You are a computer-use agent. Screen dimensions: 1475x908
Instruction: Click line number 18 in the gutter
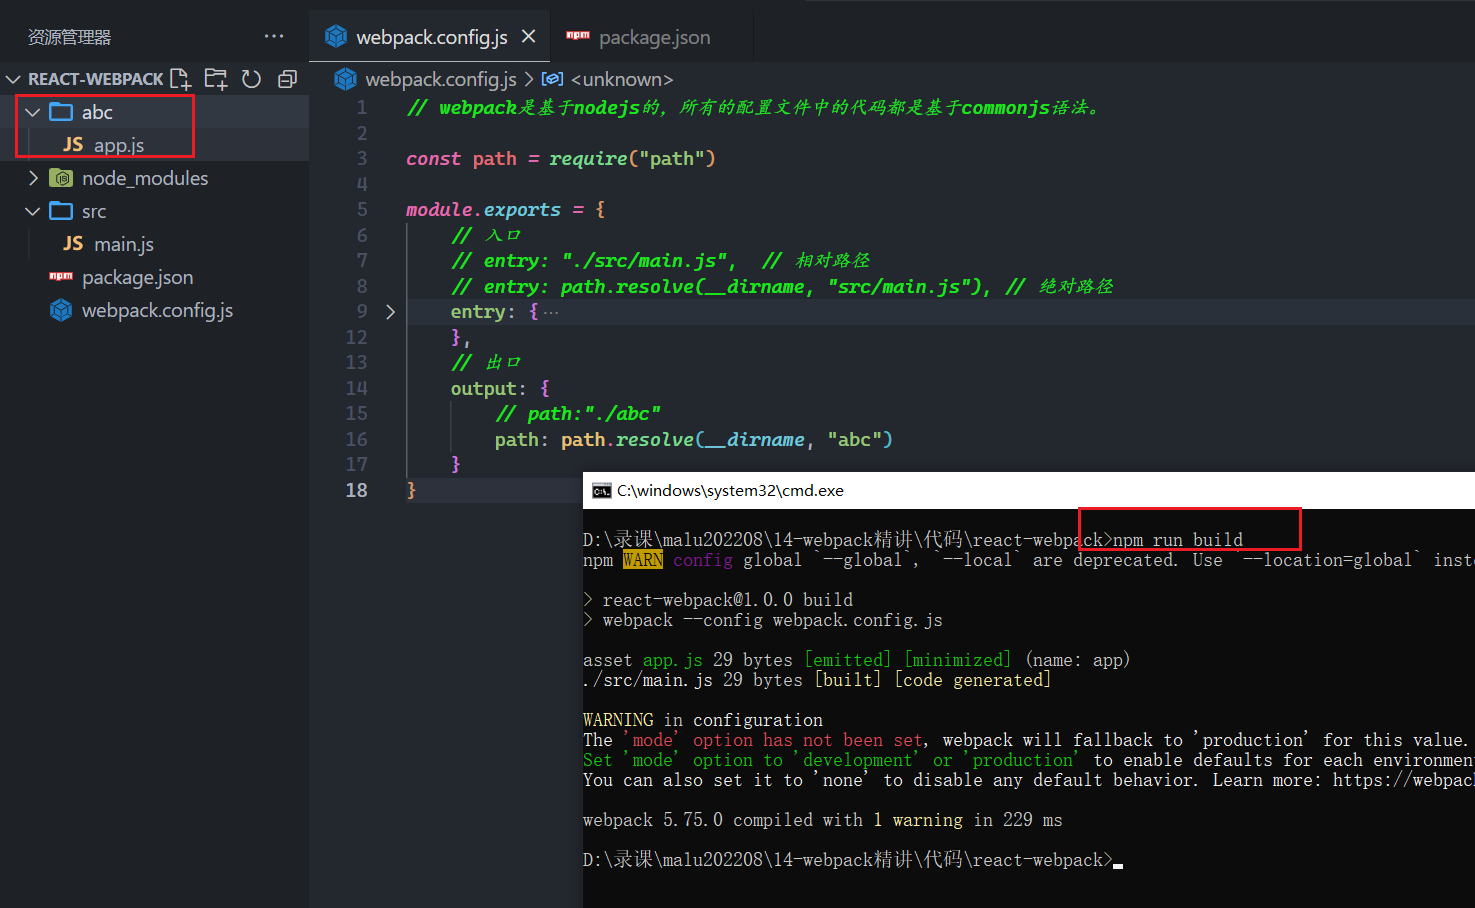coord(356,490)
